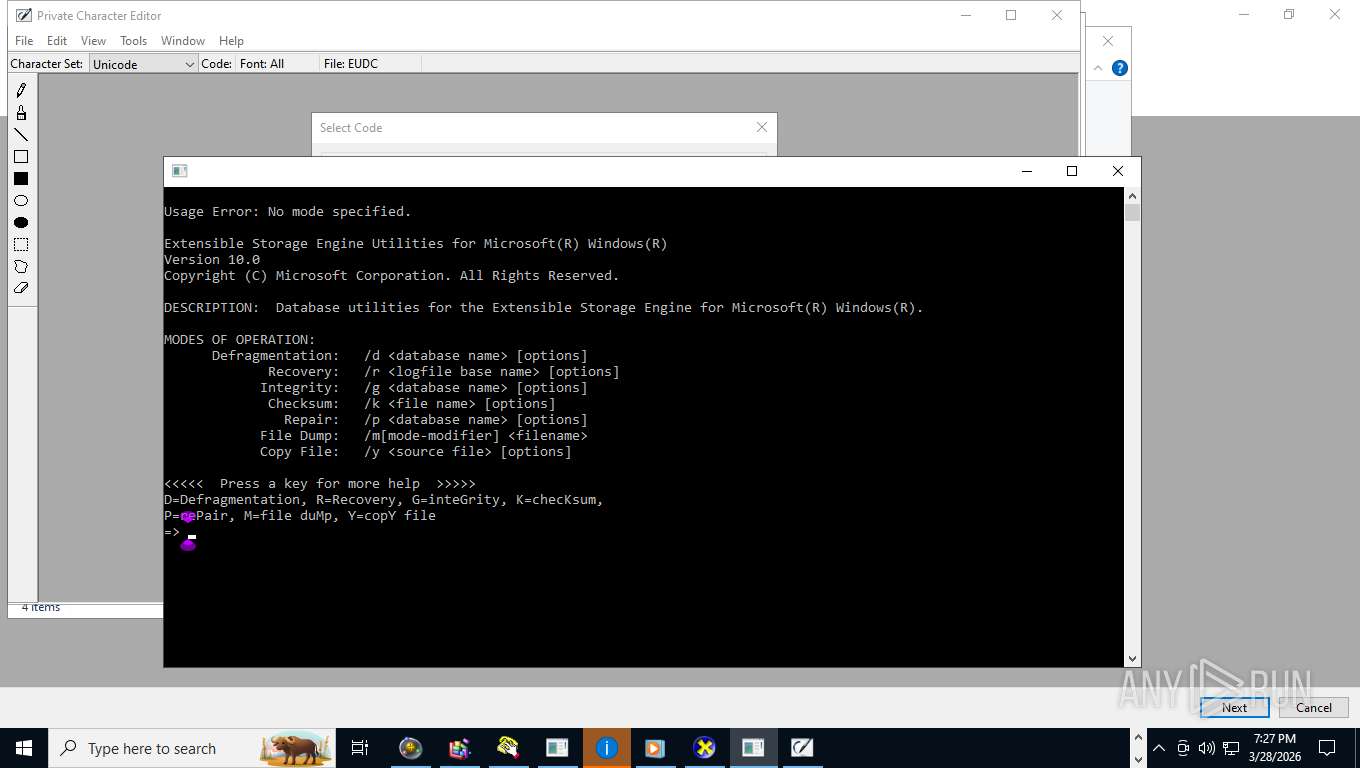Select the Hollow Rectangle tool
Screen dimensions: 1360x768
click(21, 157)
